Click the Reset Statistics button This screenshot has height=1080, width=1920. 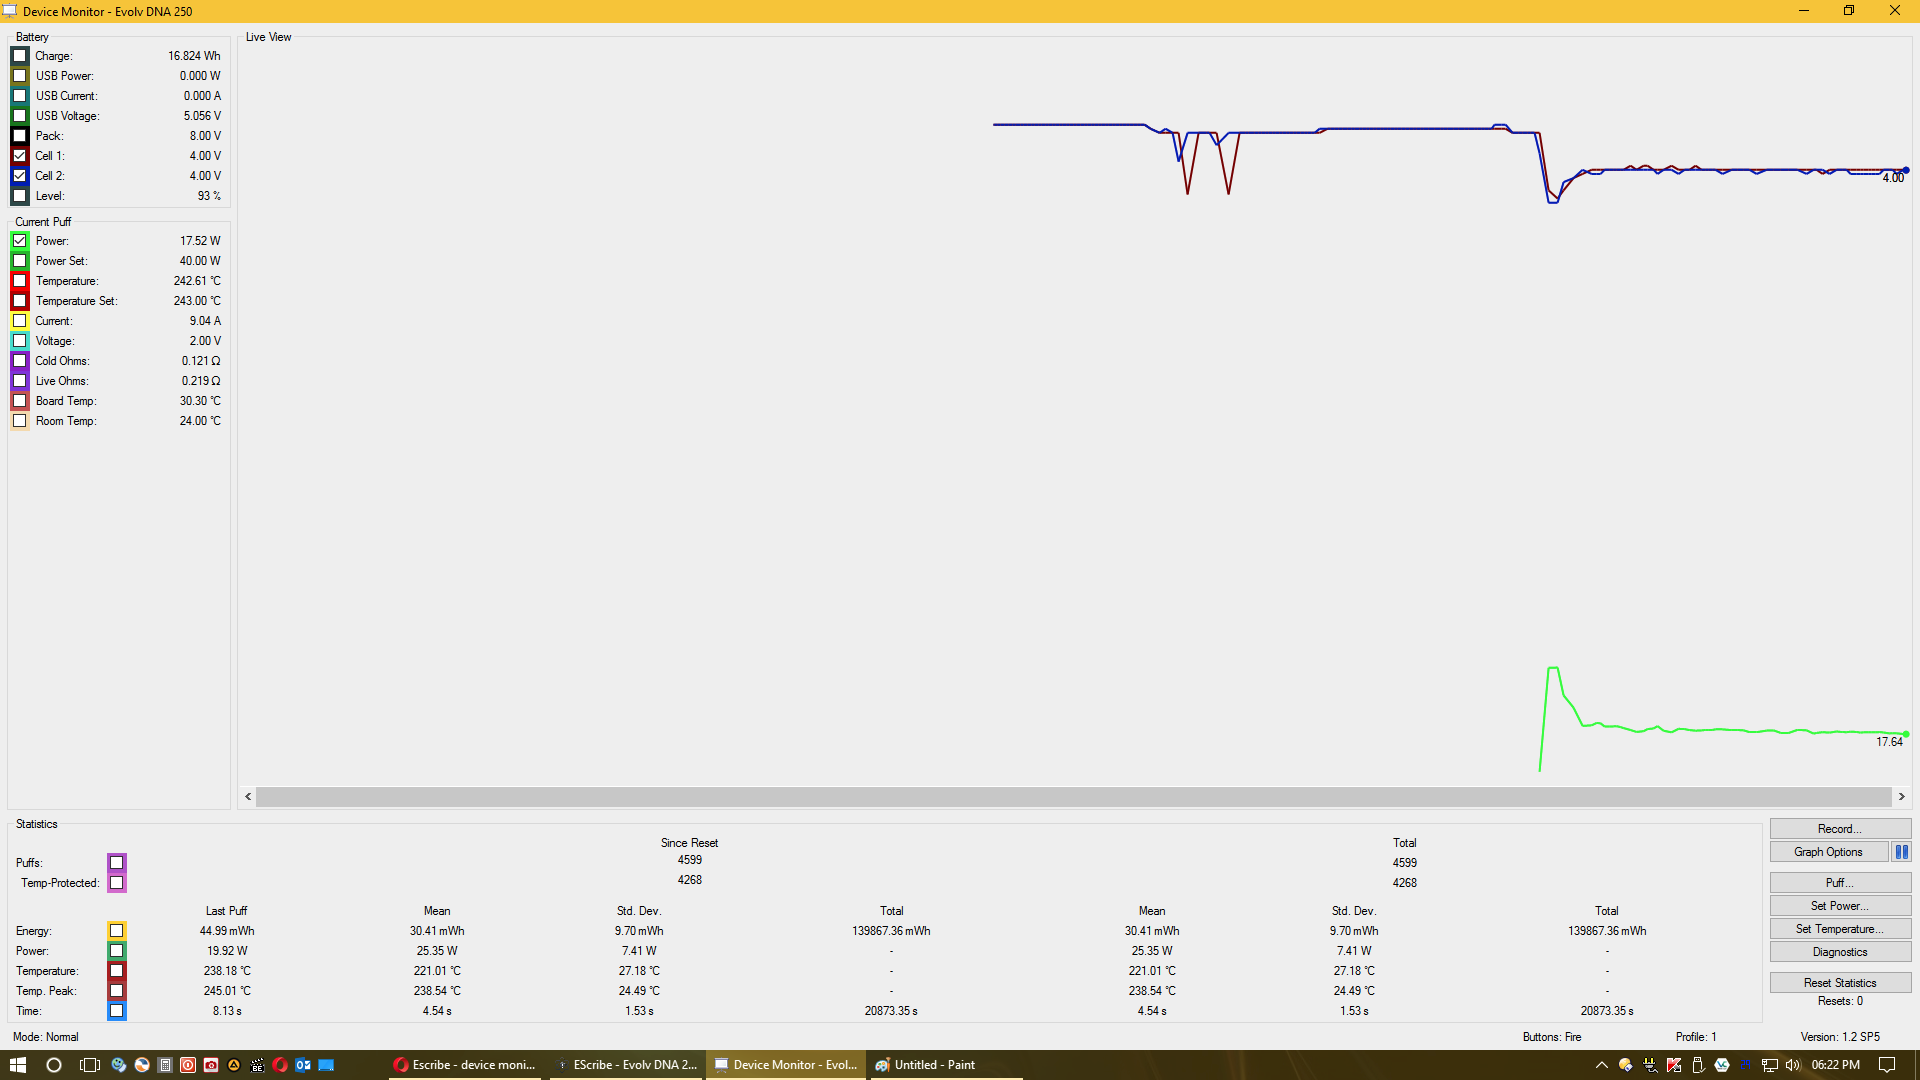pyautogui.click(x=1839, y=983)
